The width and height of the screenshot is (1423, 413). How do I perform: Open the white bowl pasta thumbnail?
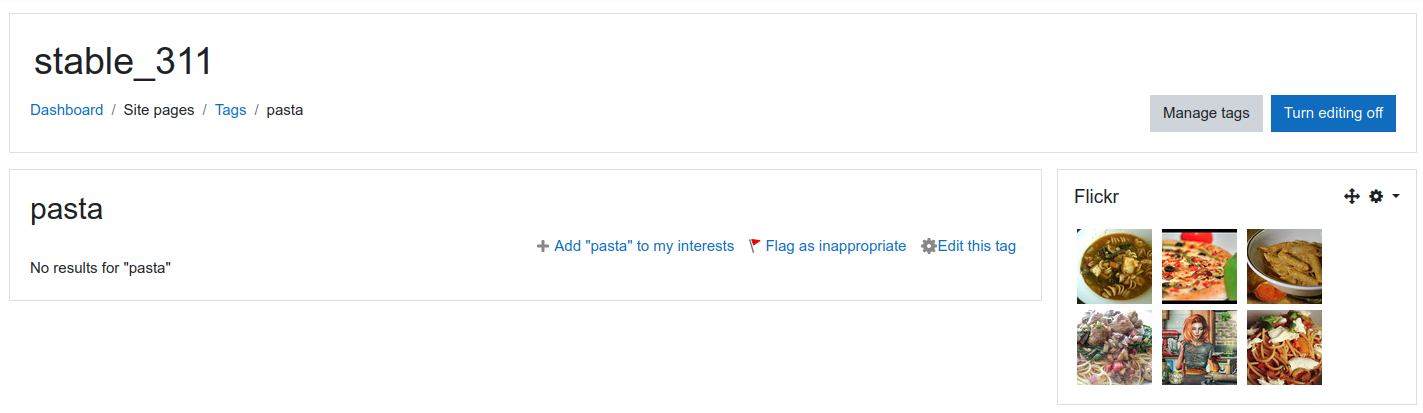tap(1284, 266)
